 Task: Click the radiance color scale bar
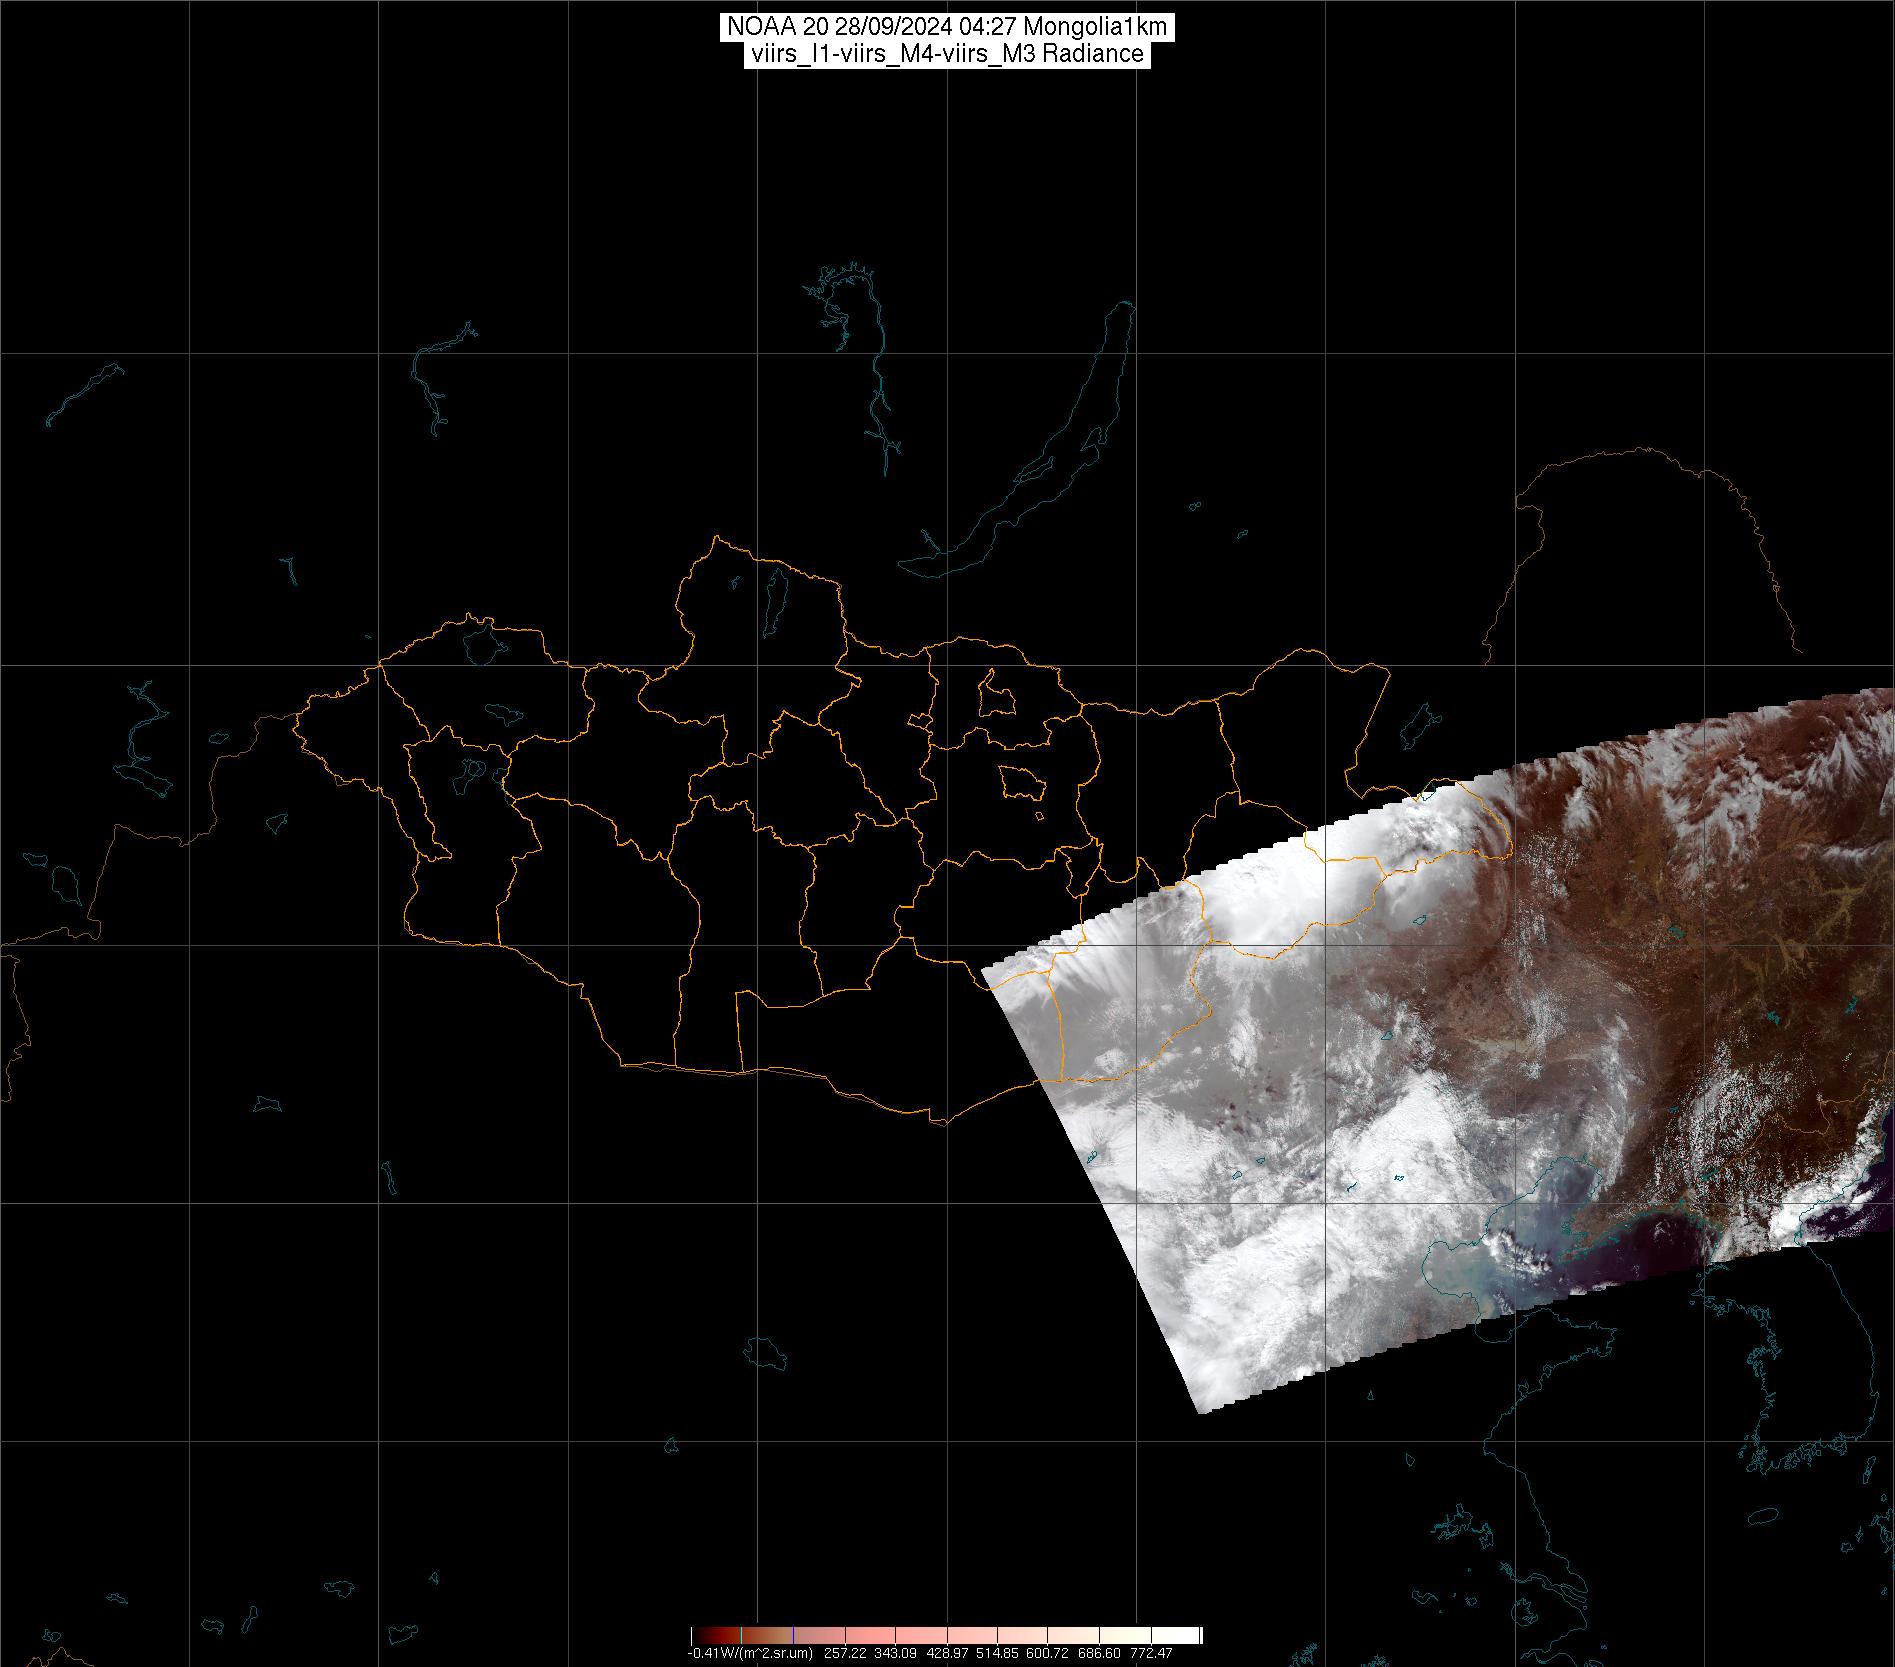click(x=946, y=1636)
